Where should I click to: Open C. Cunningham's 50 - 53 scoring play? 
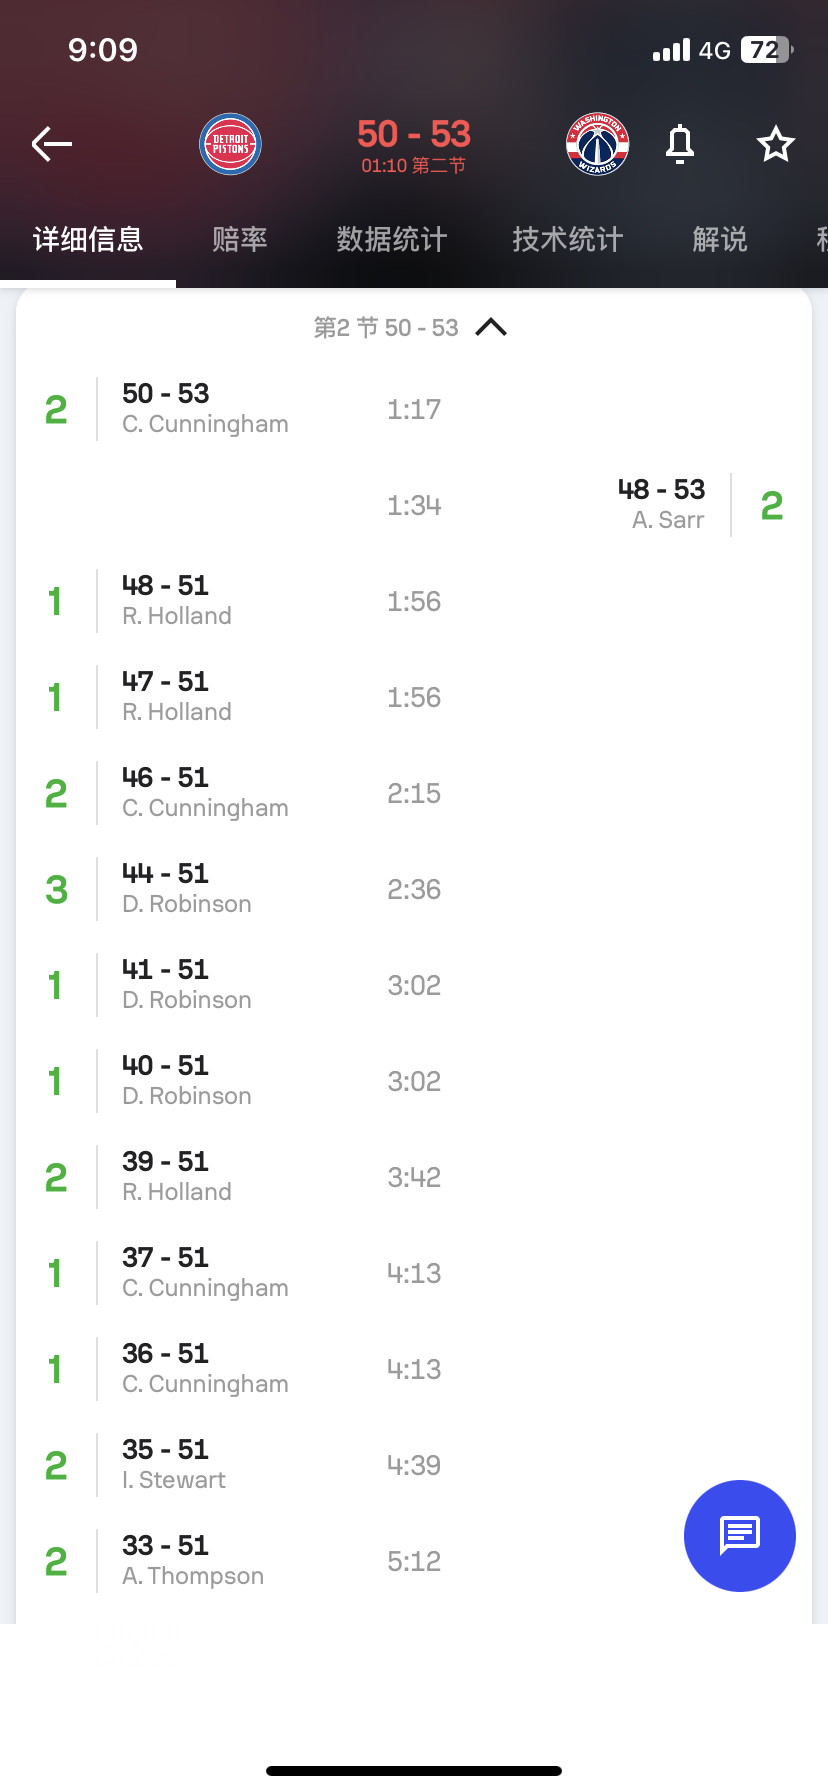tap(205, 409)
